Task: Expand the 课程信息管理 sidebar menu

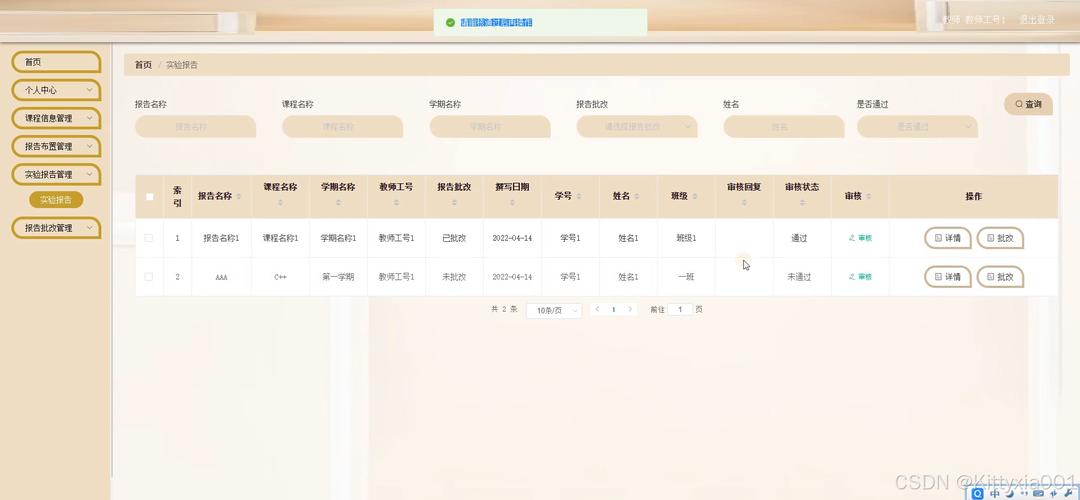Action: 56,118
